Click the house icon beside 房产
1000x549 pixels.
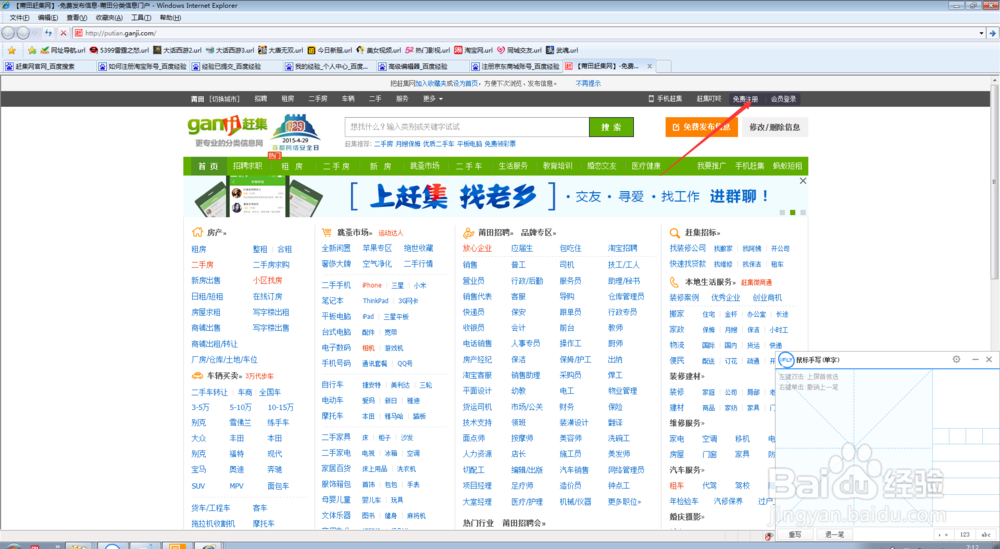pos(197,232)
